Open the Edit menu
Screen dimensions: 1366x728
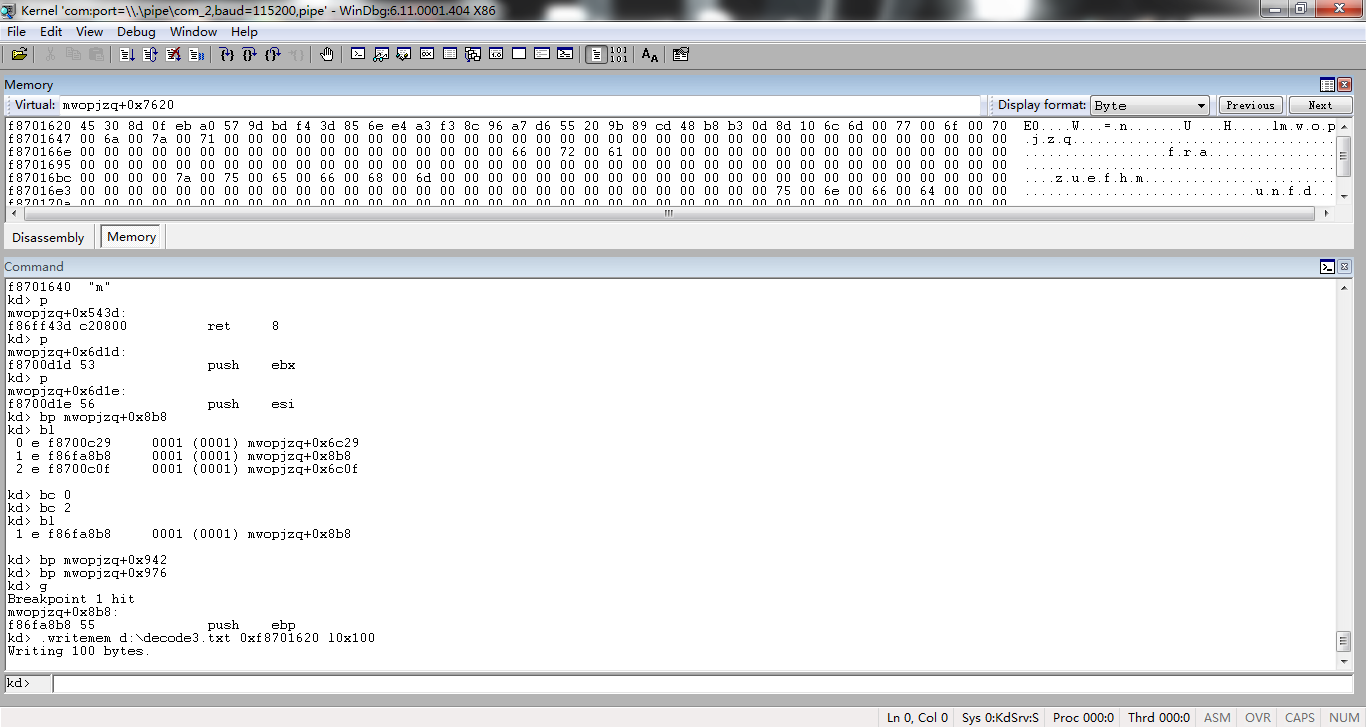[x=51, y=32]
